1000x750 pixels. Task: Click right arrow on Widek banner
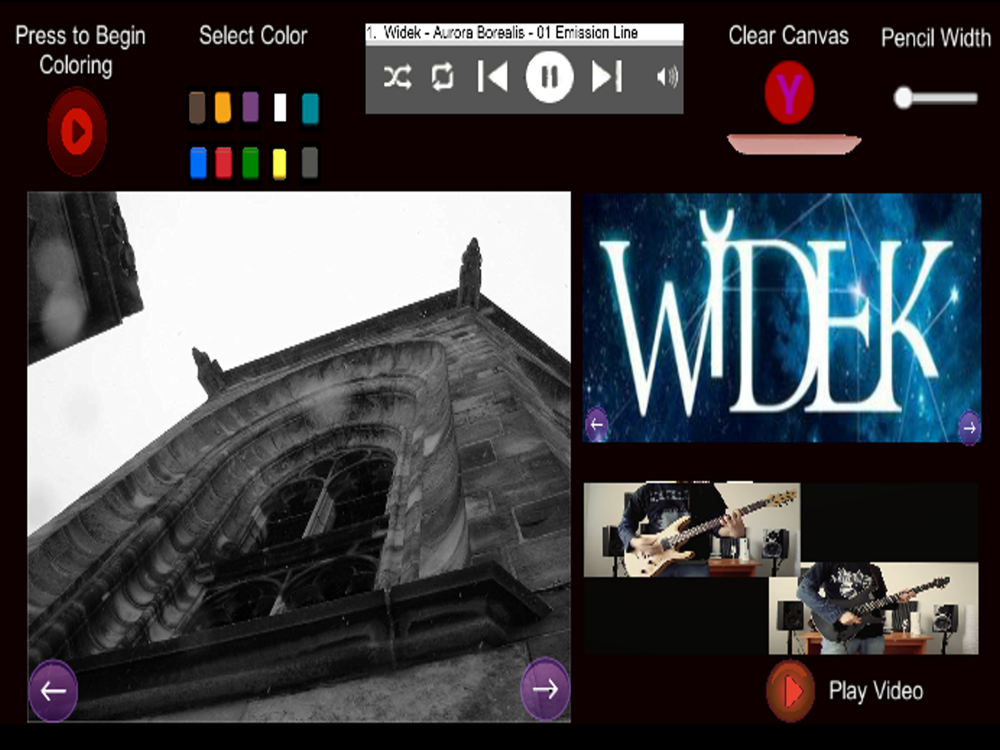tap(968, 428)
